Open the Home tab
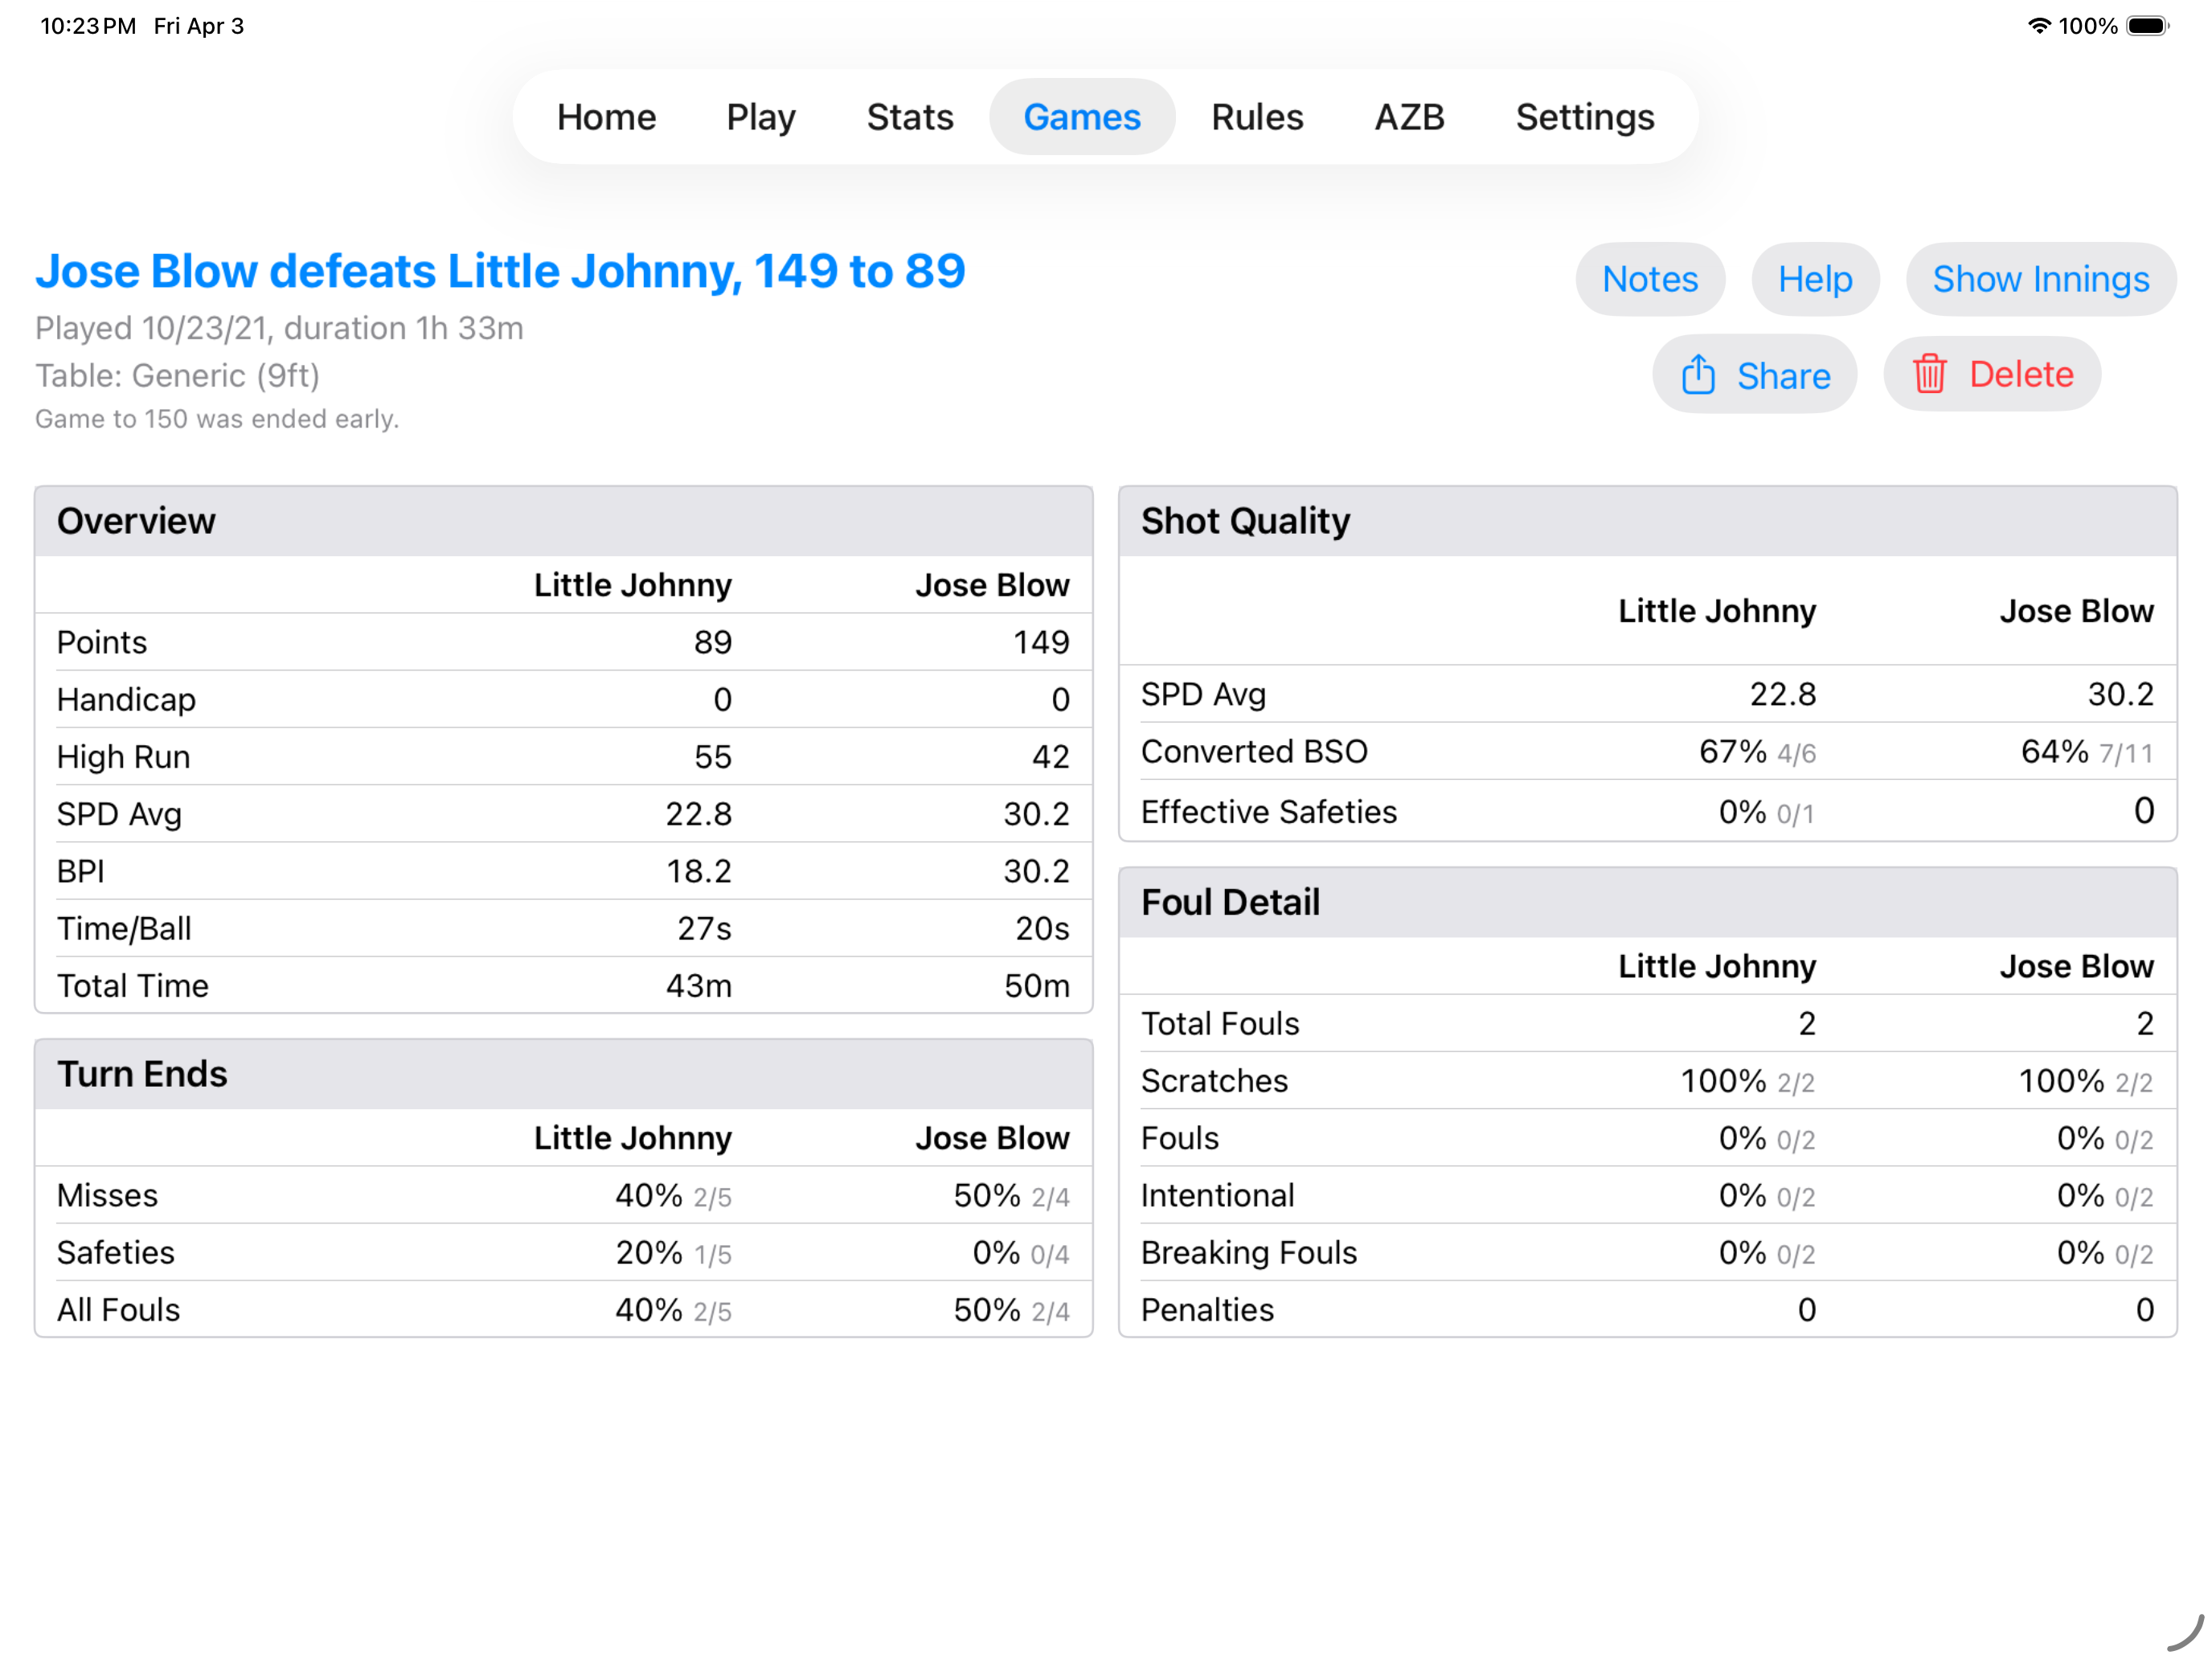The width and height of the screenshot is (2212, 1659). click(606, 117)
